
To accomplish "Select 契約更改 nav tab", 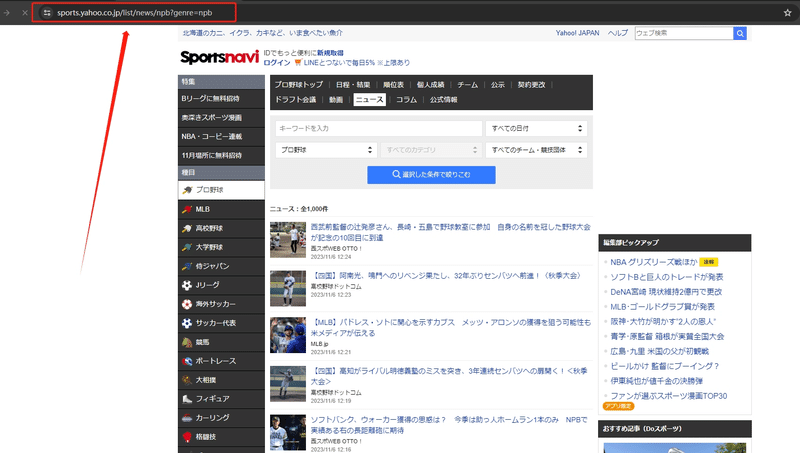I will (x=531, y=85).
